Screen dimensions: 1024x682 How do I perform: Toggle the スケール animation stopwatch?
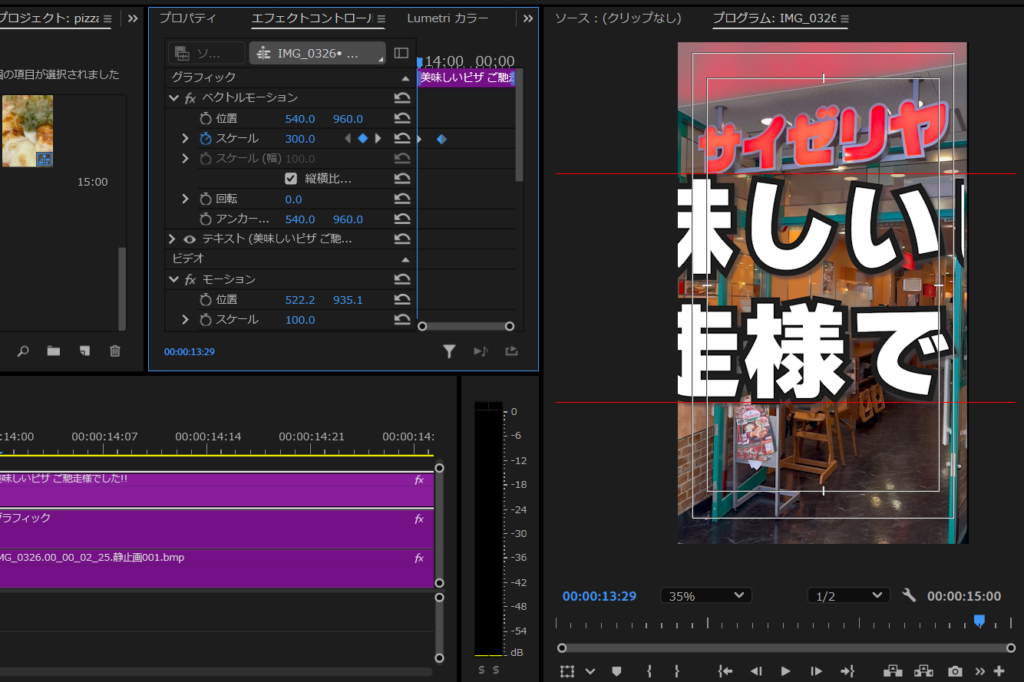(206, 139)
